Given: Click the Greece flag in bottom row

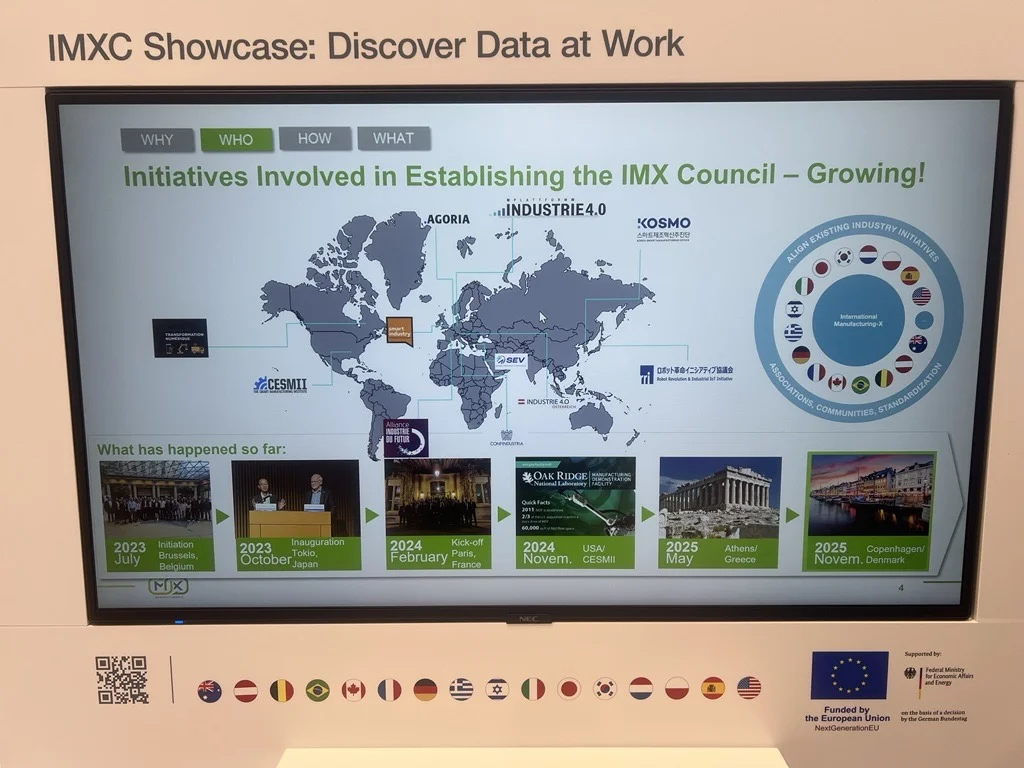Looking at the screenshot, I should pos(461,690).
